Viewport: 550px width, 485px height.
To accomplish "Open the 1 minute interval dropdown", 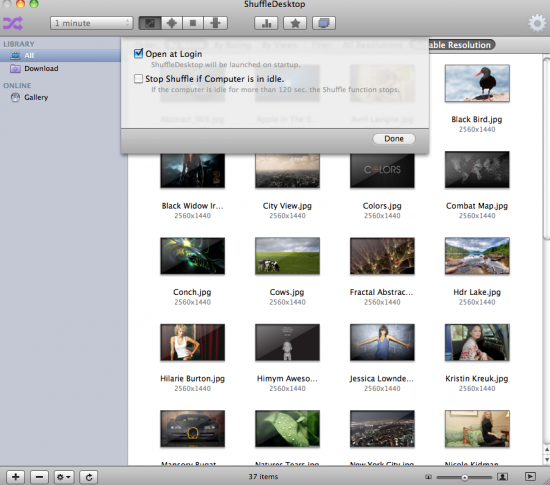I will [91, 23].
